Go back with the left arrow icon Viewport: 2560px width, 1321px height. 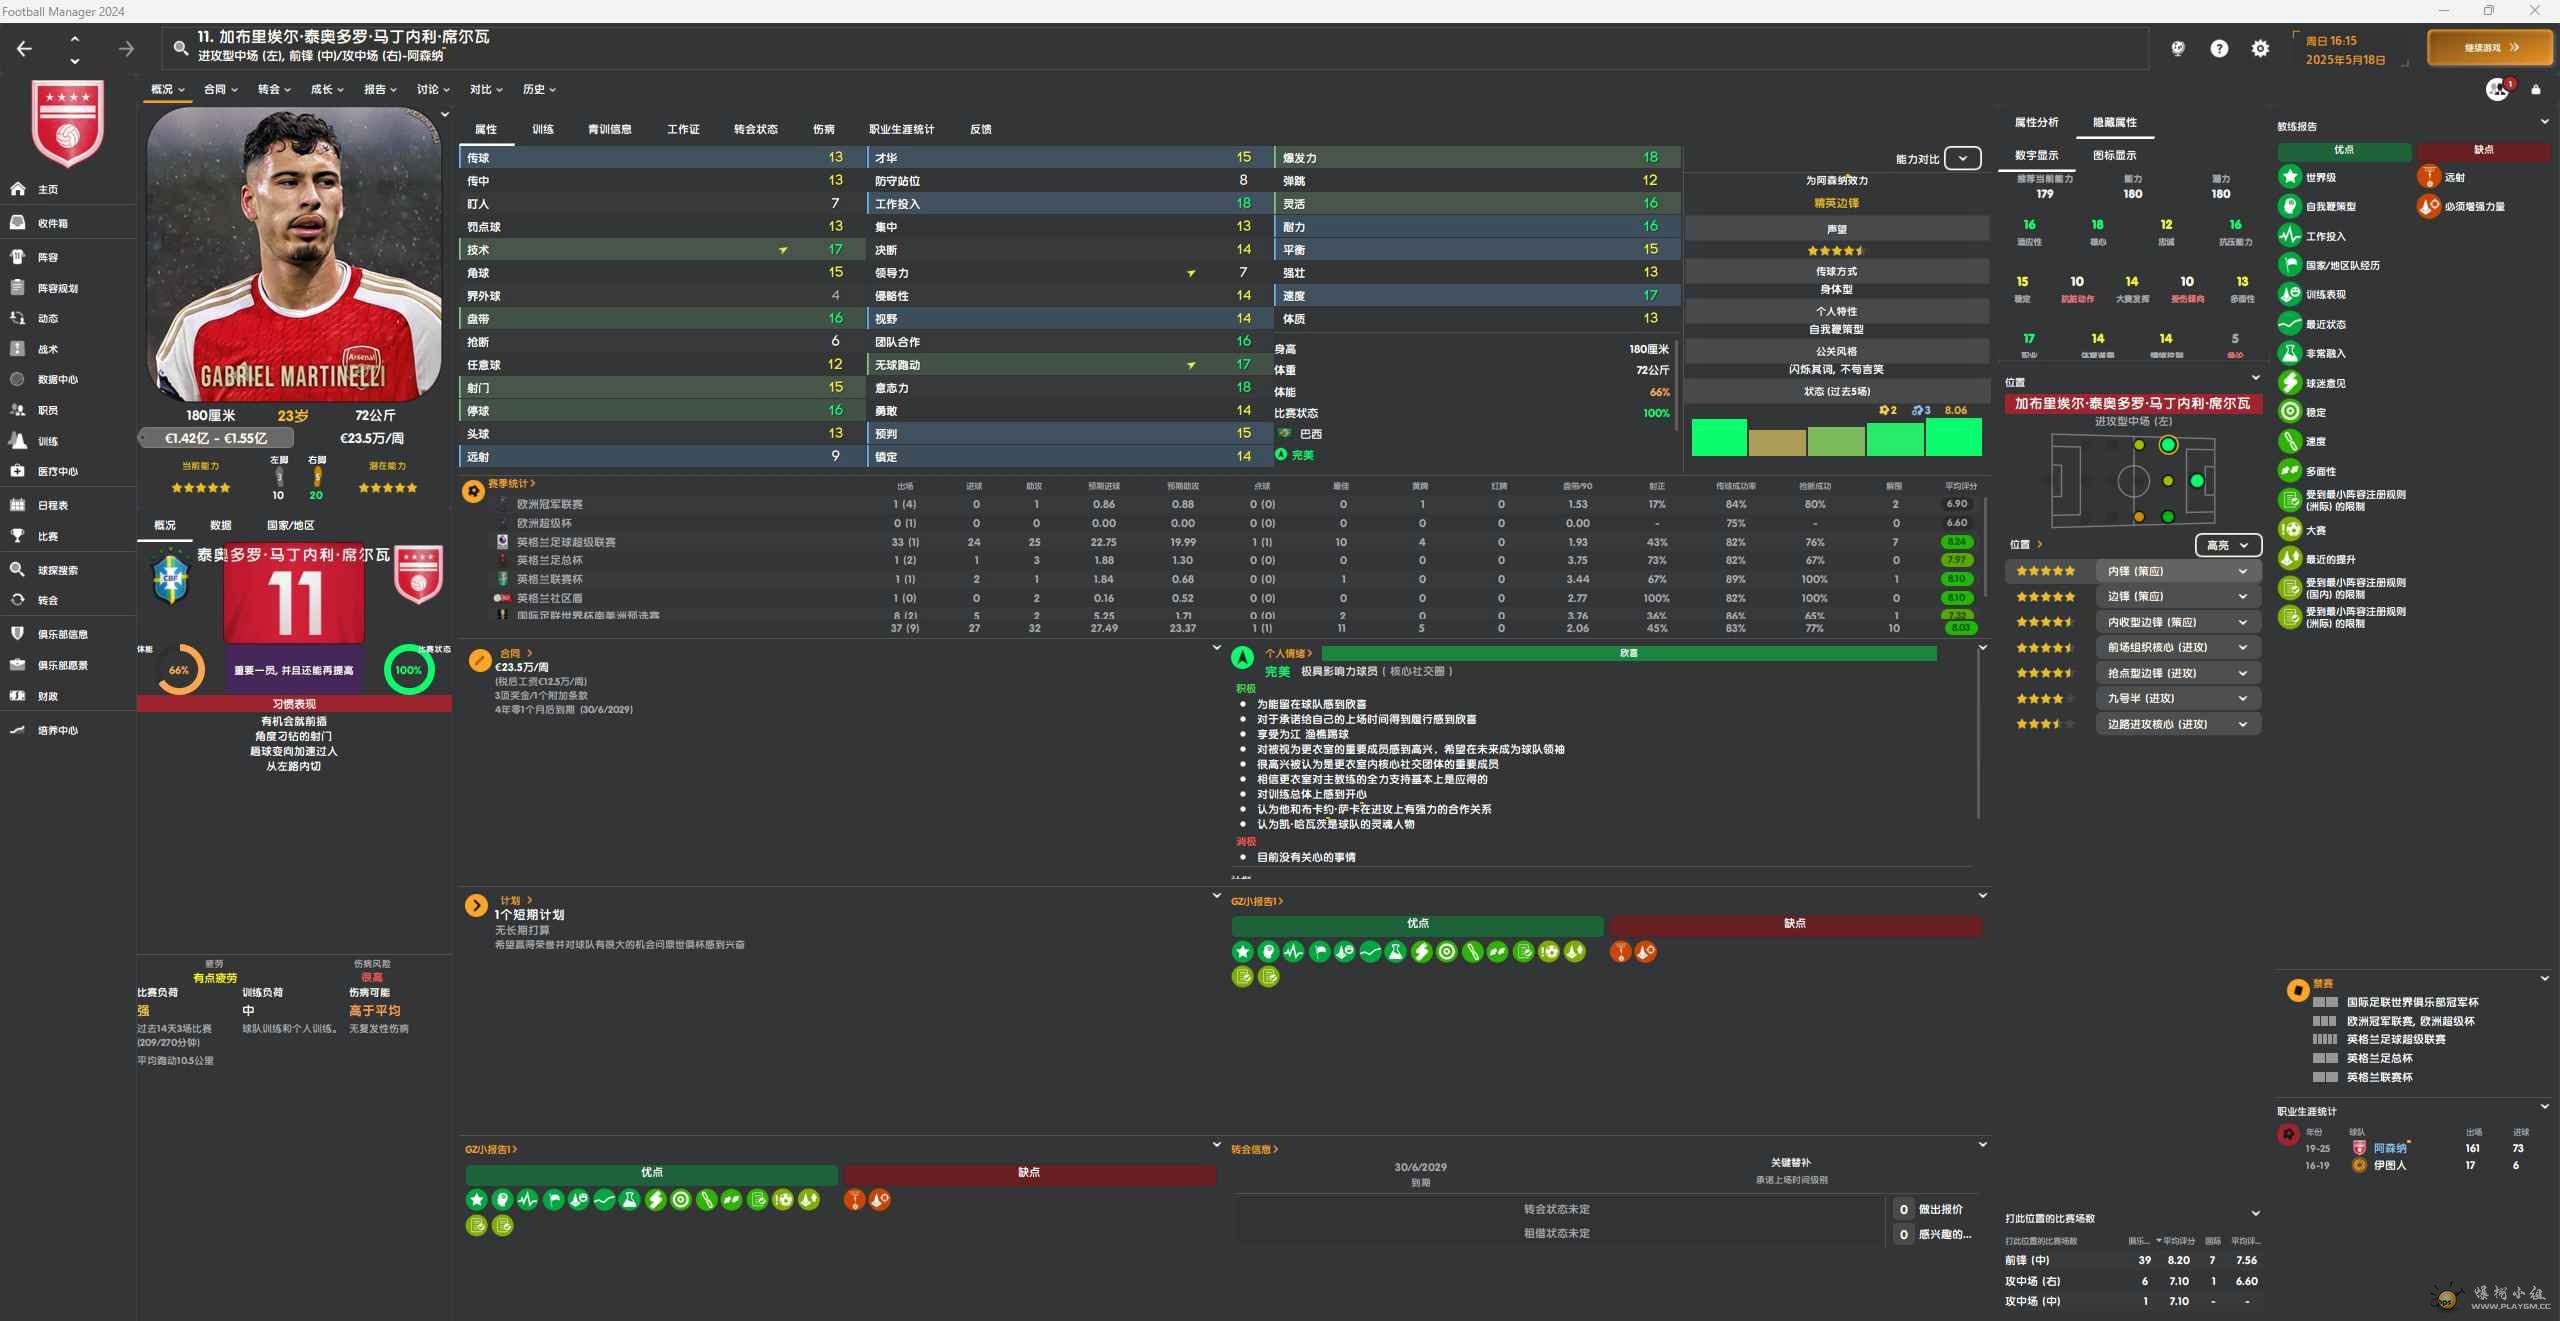pyautogui.click(x=25, y=48)
